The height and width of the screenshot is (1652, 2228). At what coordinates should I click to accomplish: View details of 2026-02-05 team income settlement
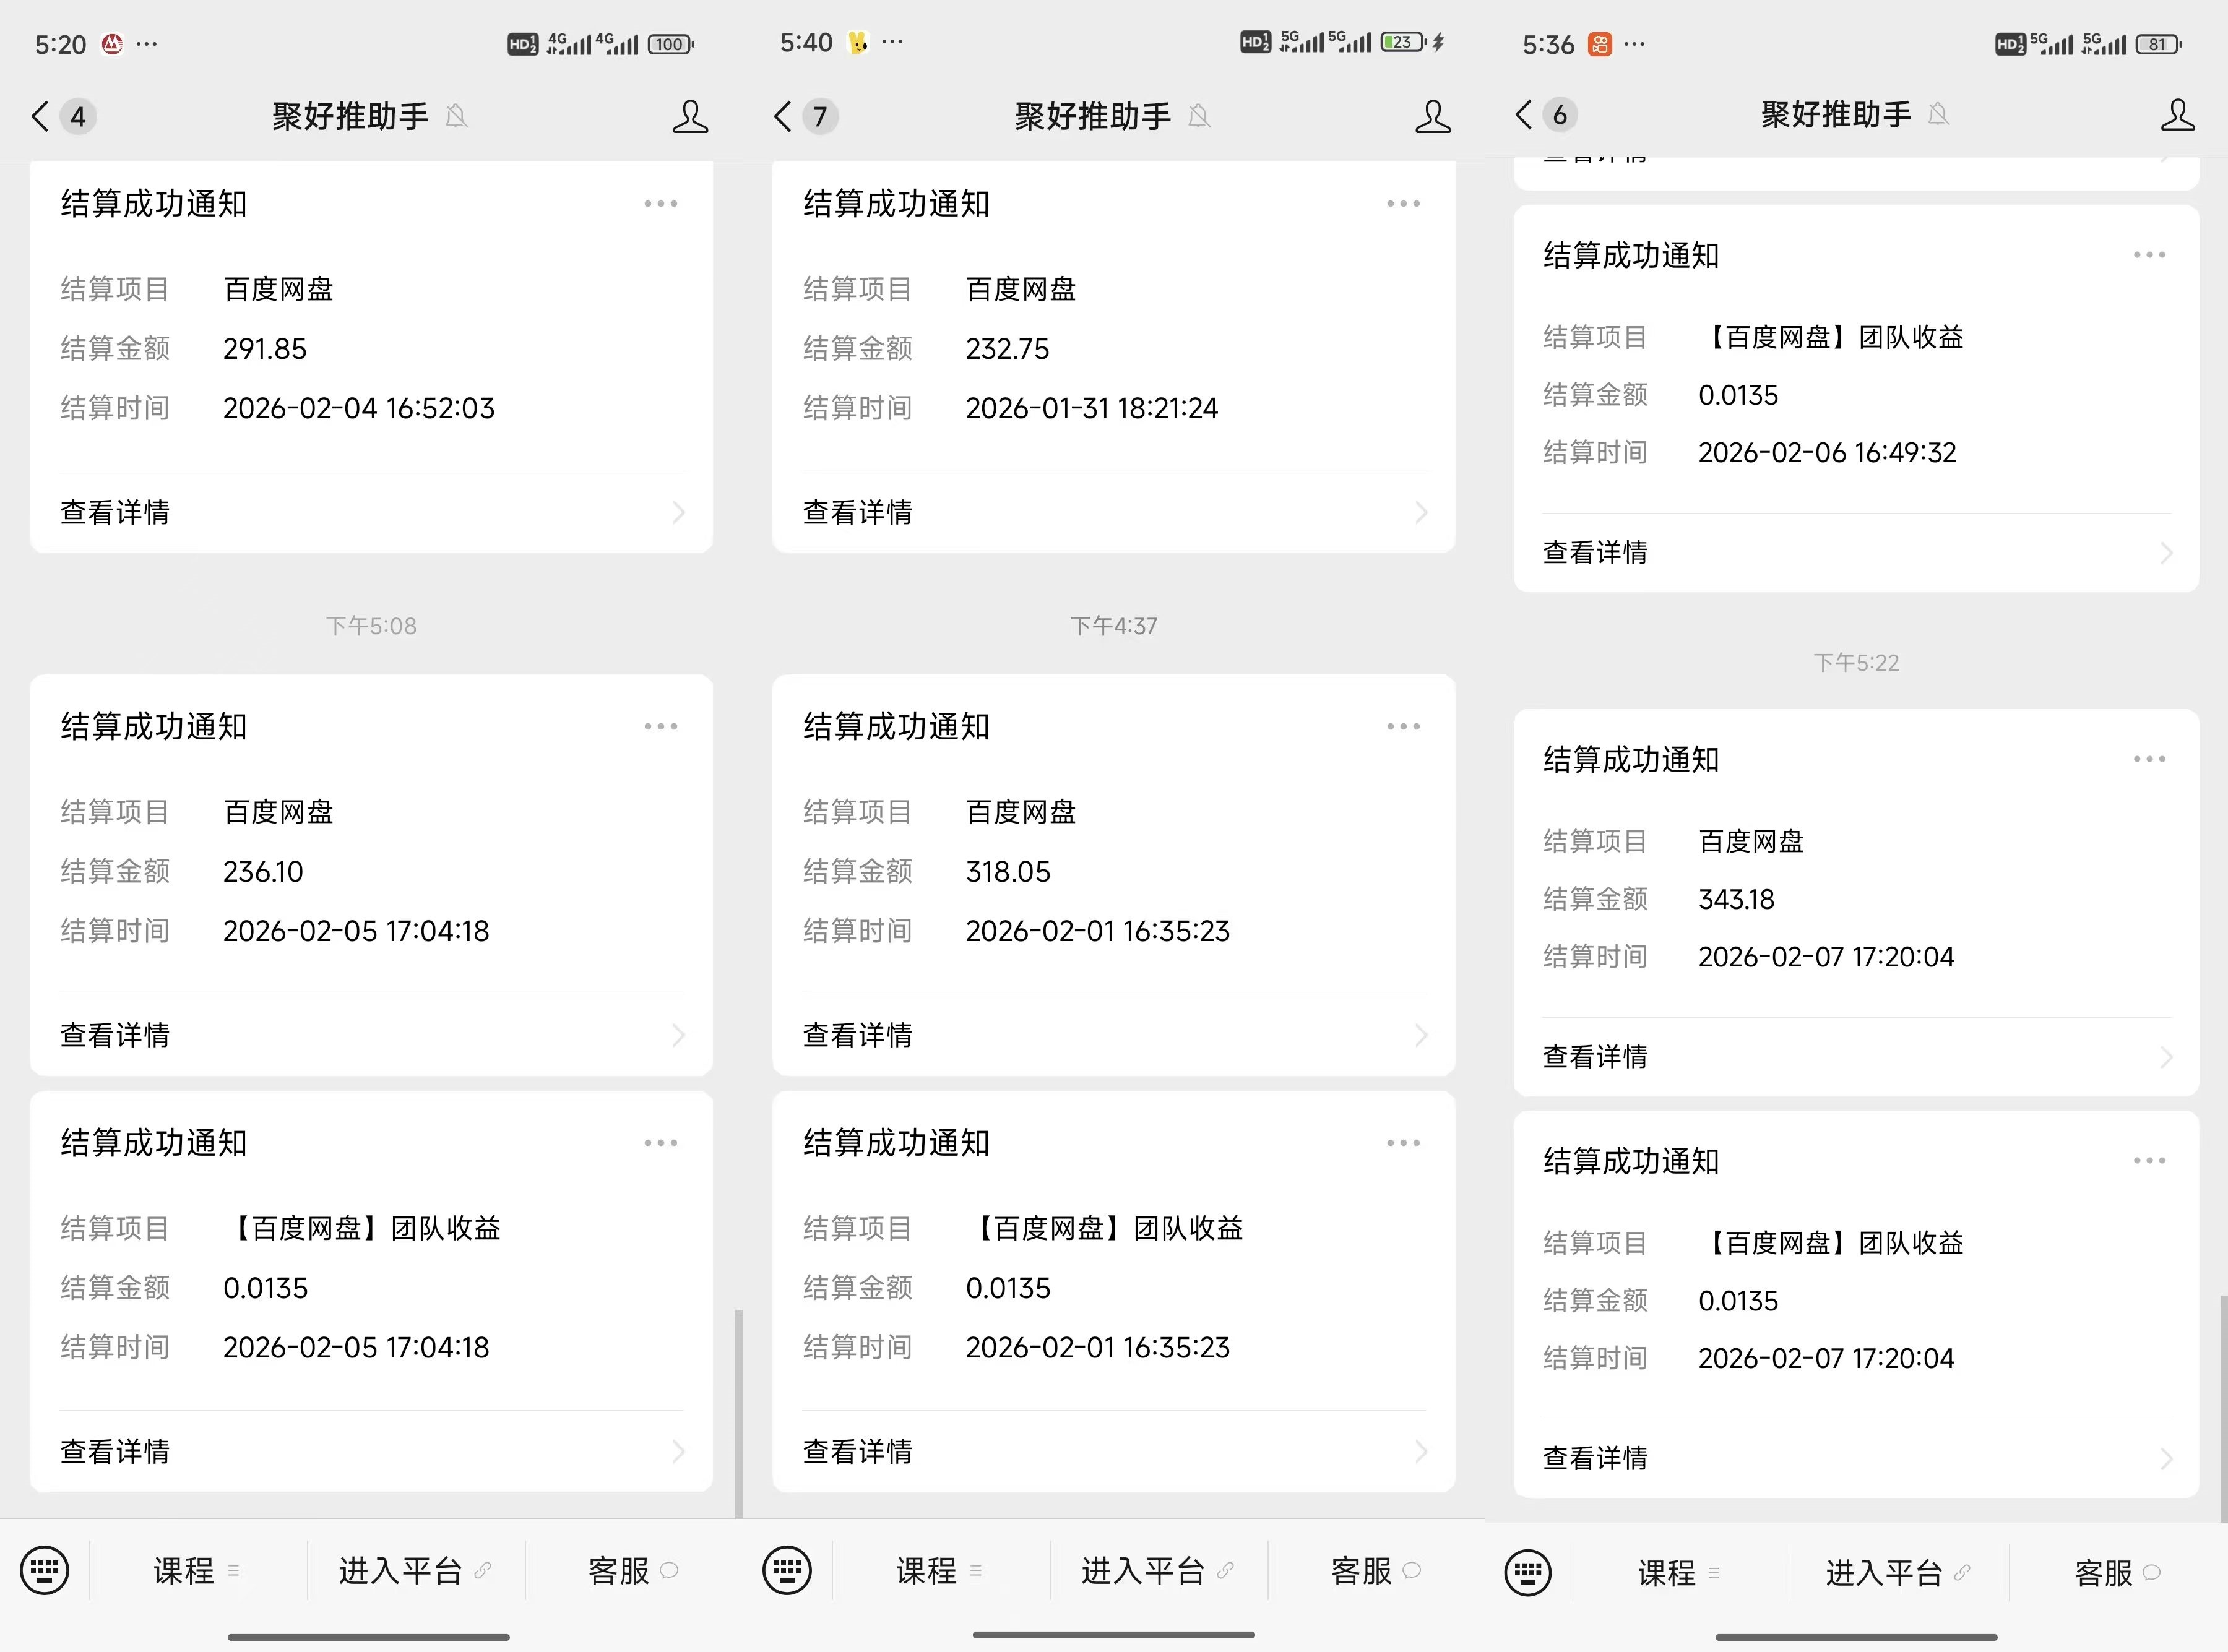[x=372, y=1451]
